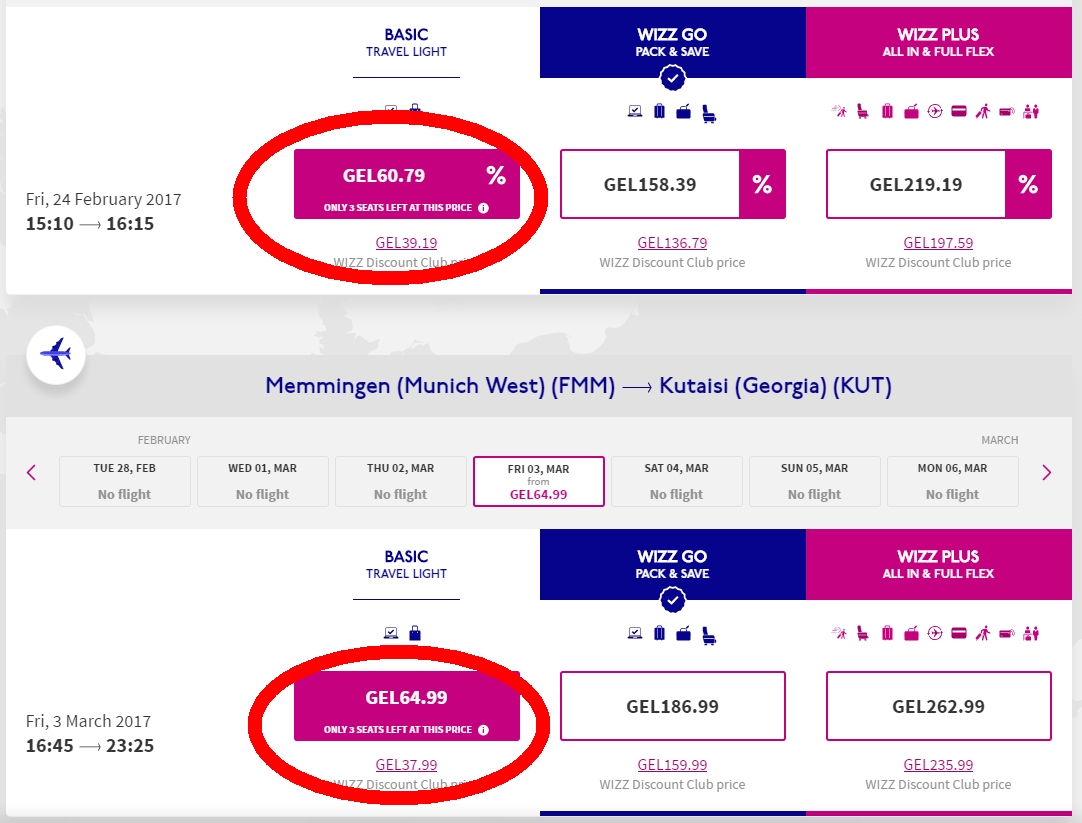Click online check-in laptop icon under bottom WIZZ GO

tap(634, 633)
